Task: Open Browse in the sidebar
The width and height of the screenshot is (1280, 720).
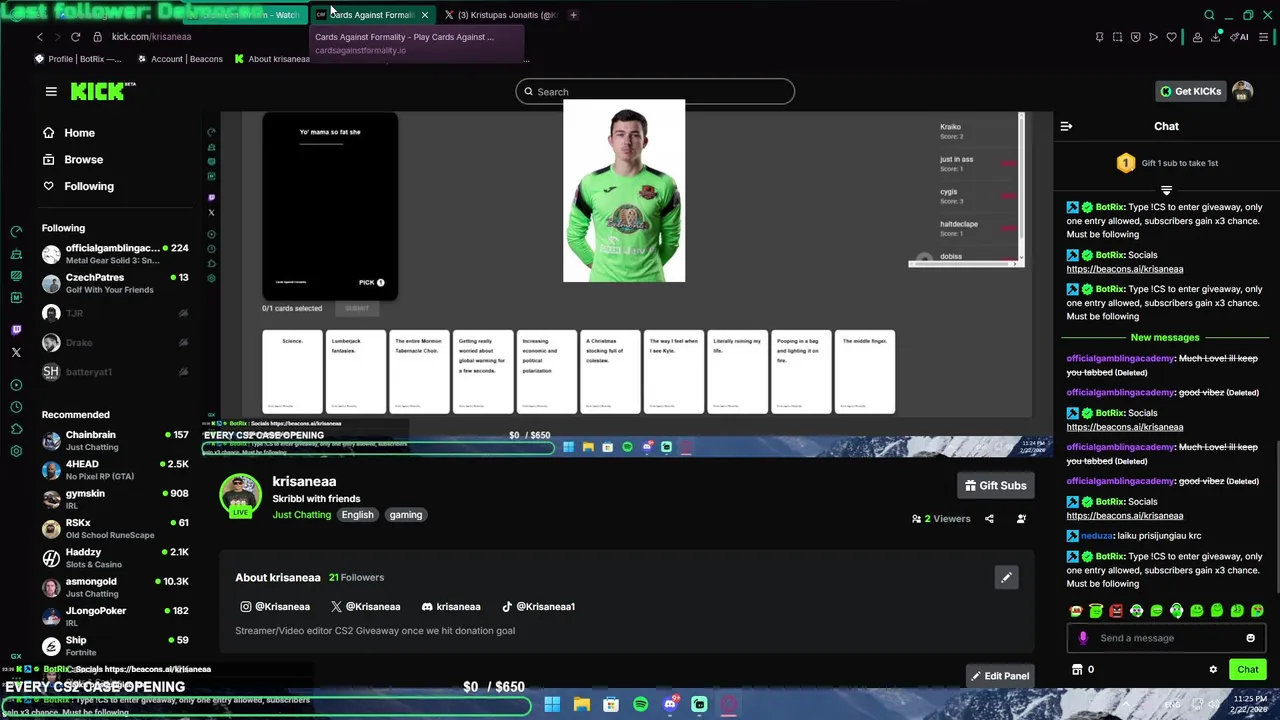Action: pyautogui.click(x=83, y=159)
